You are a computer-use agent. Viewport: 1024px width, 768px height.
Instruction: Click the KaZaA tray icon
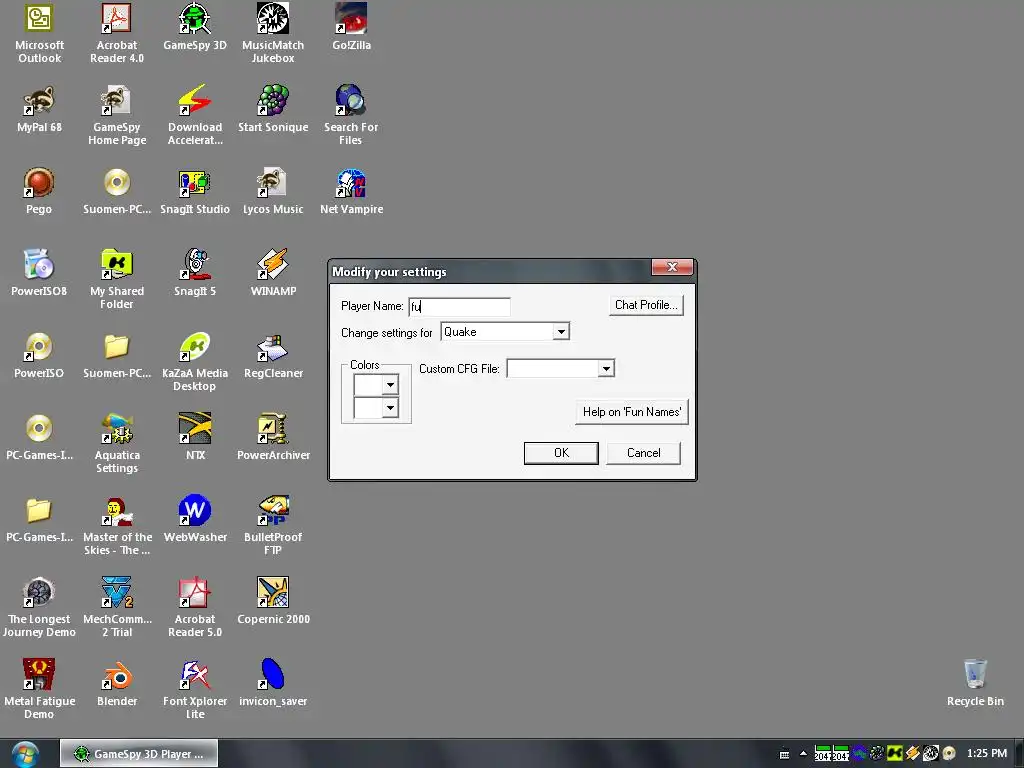[895, 753]
